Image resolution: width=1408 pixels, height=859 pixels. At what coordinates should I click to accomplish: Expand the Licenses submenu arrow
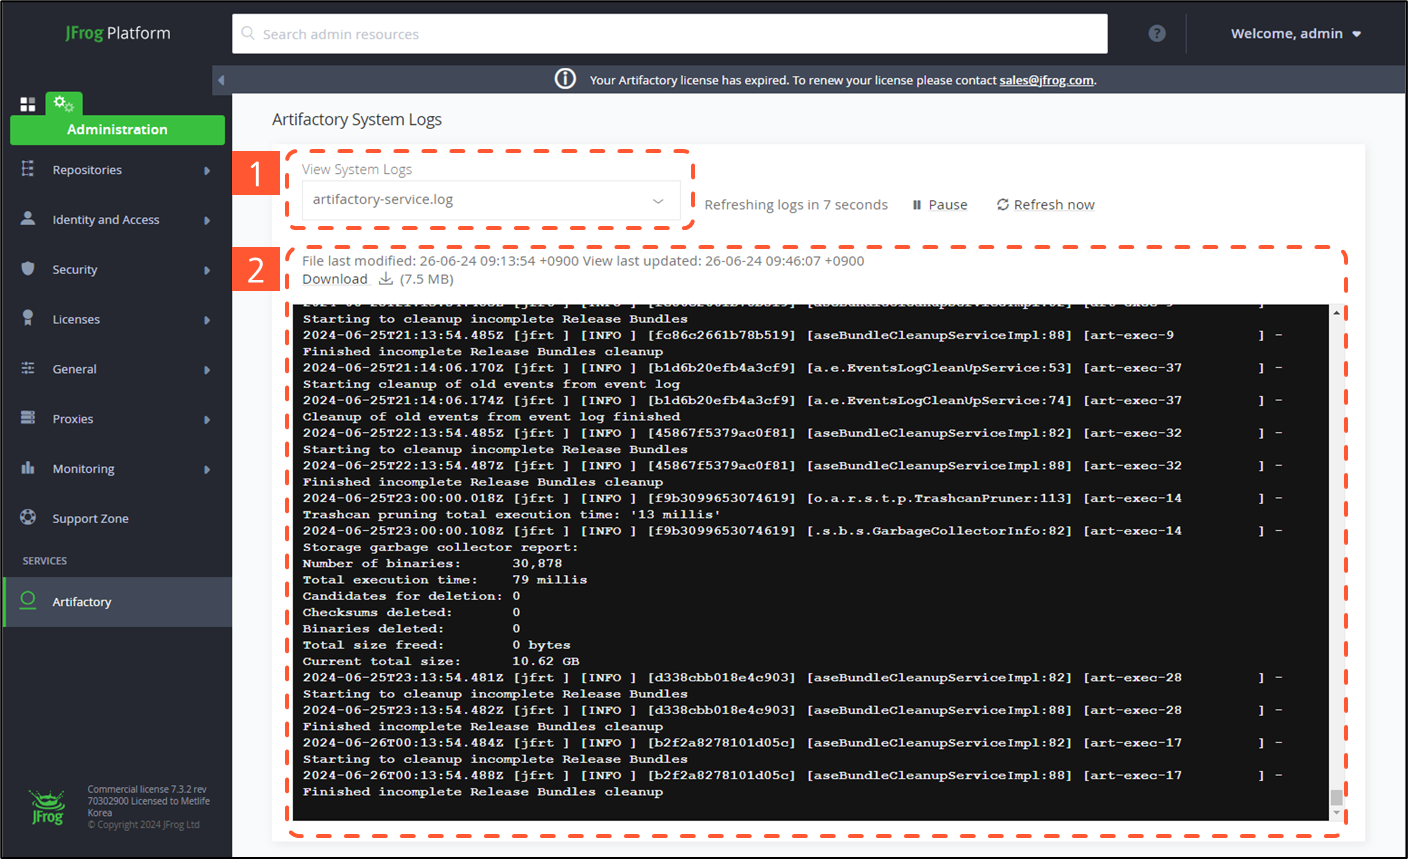tap(207, 320)
